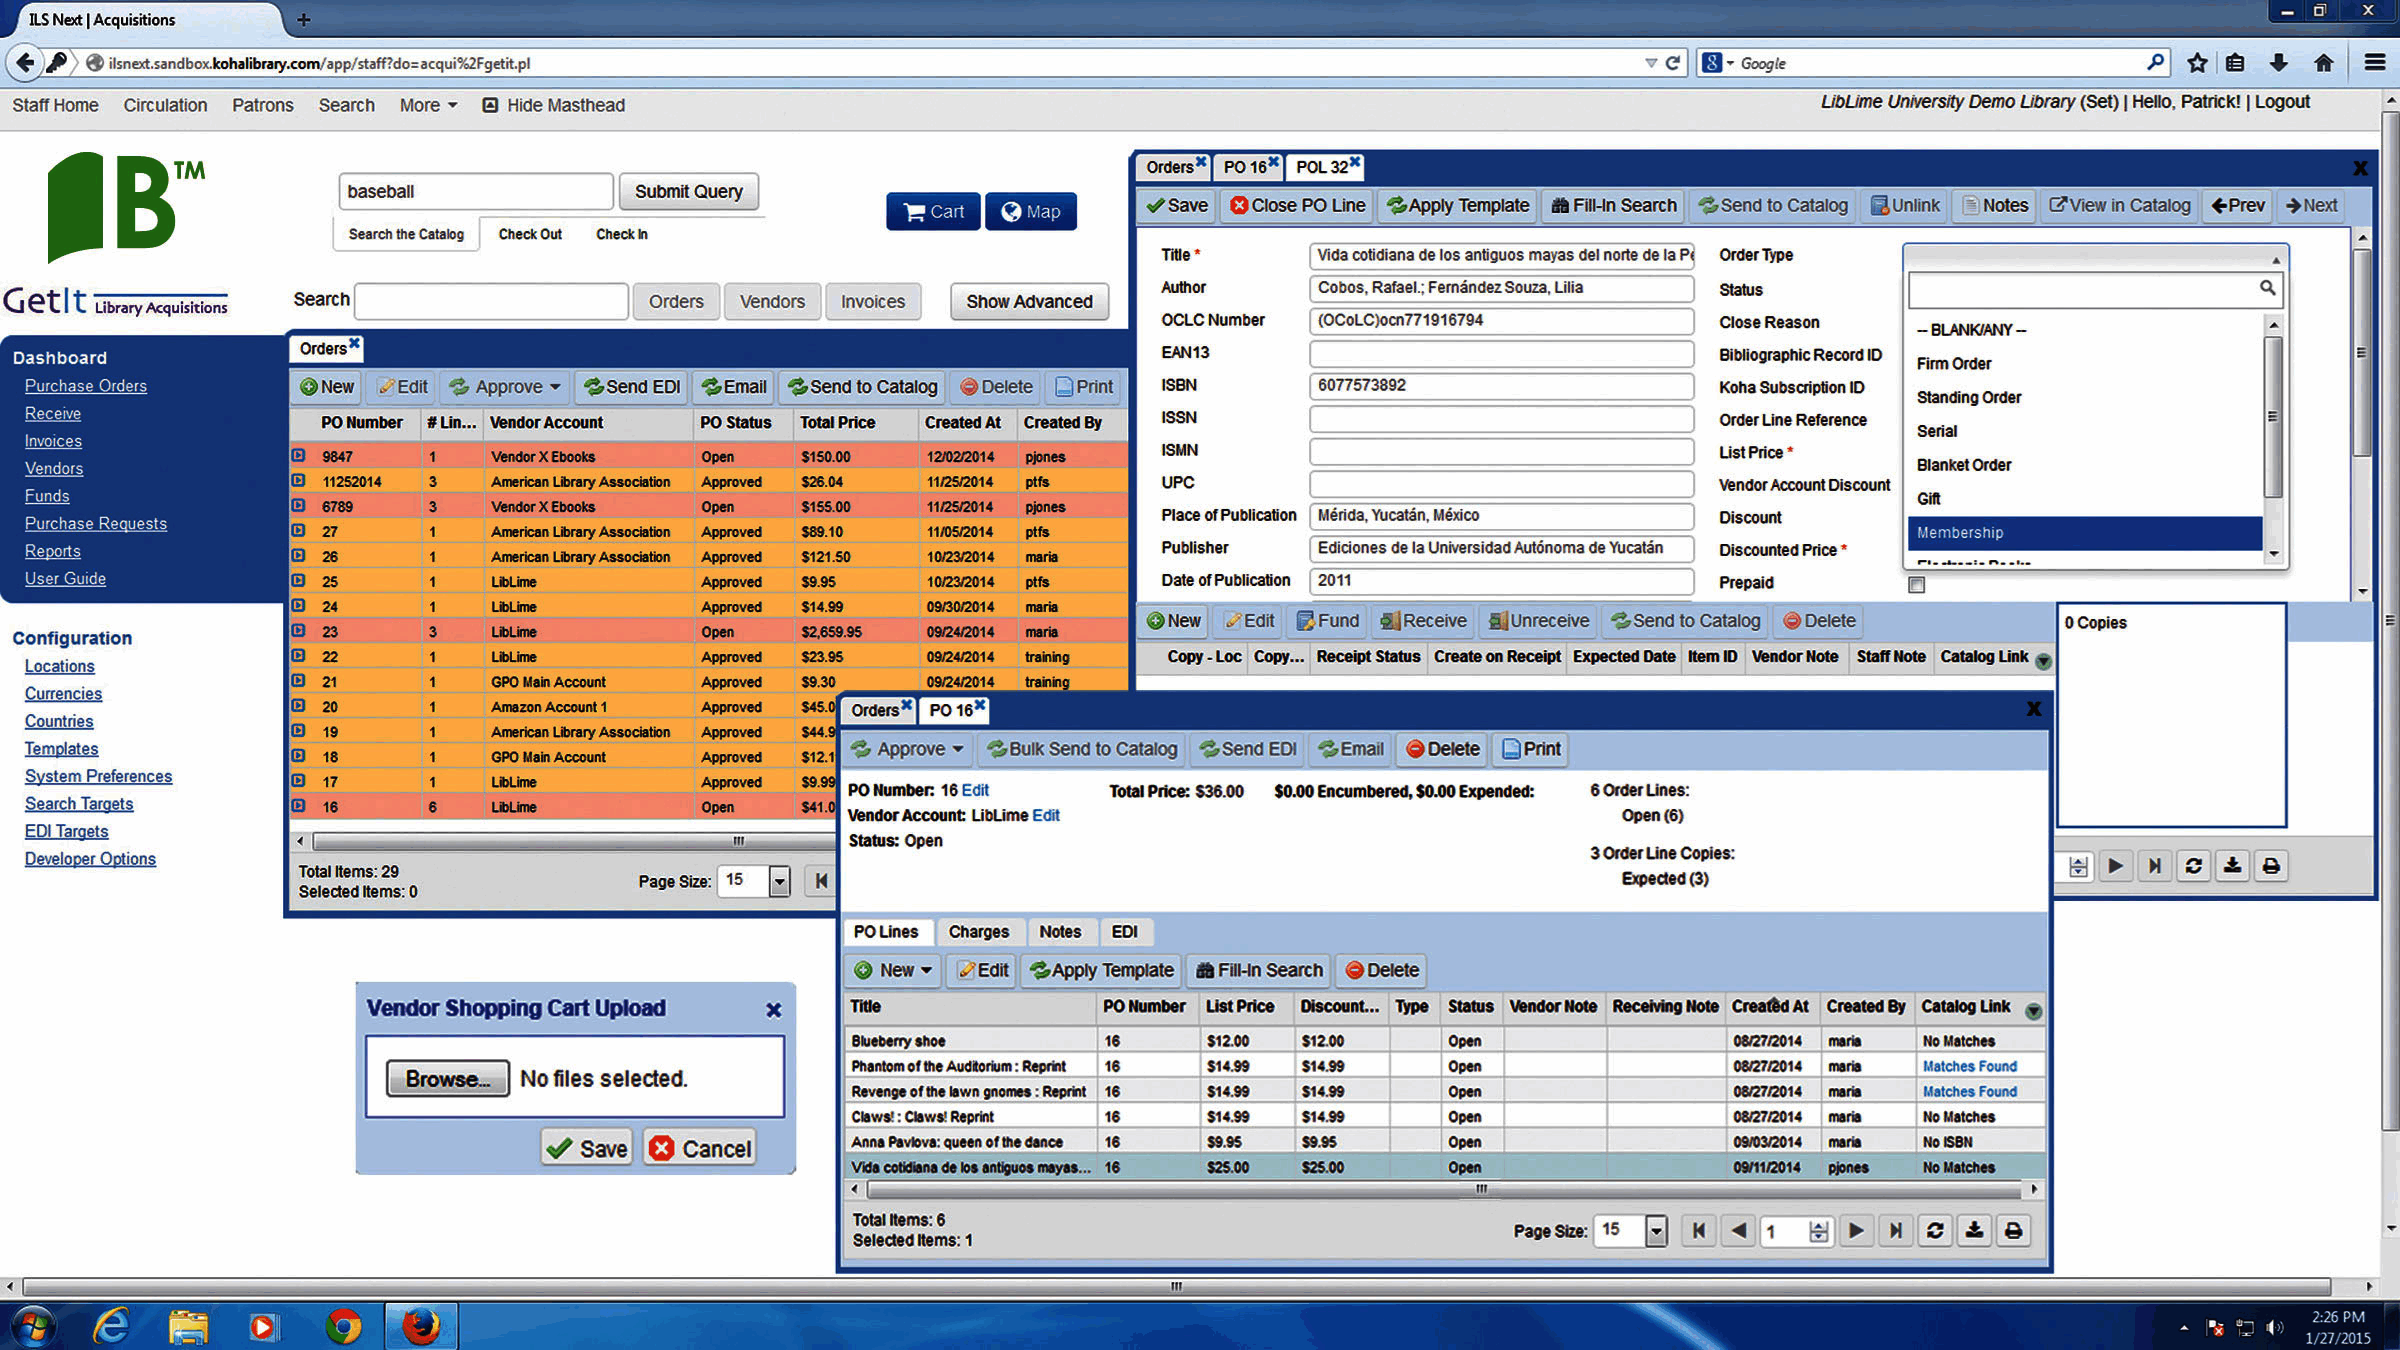Open the shopping Cart
This screenshot has height=1350, width=2400.
[x=932, y=211]
